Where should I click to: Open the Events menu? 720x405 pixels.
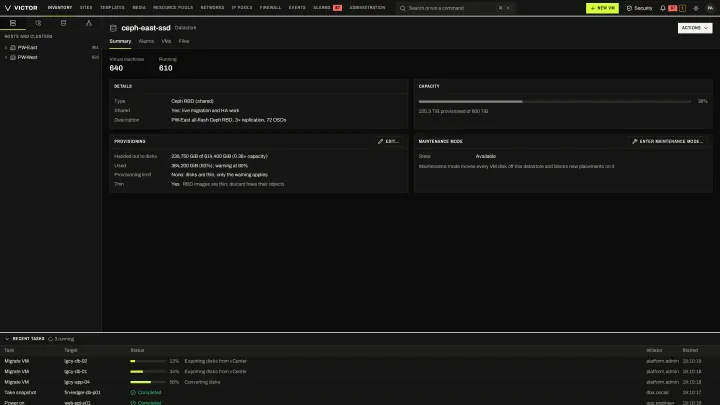[x=297, y=8]
